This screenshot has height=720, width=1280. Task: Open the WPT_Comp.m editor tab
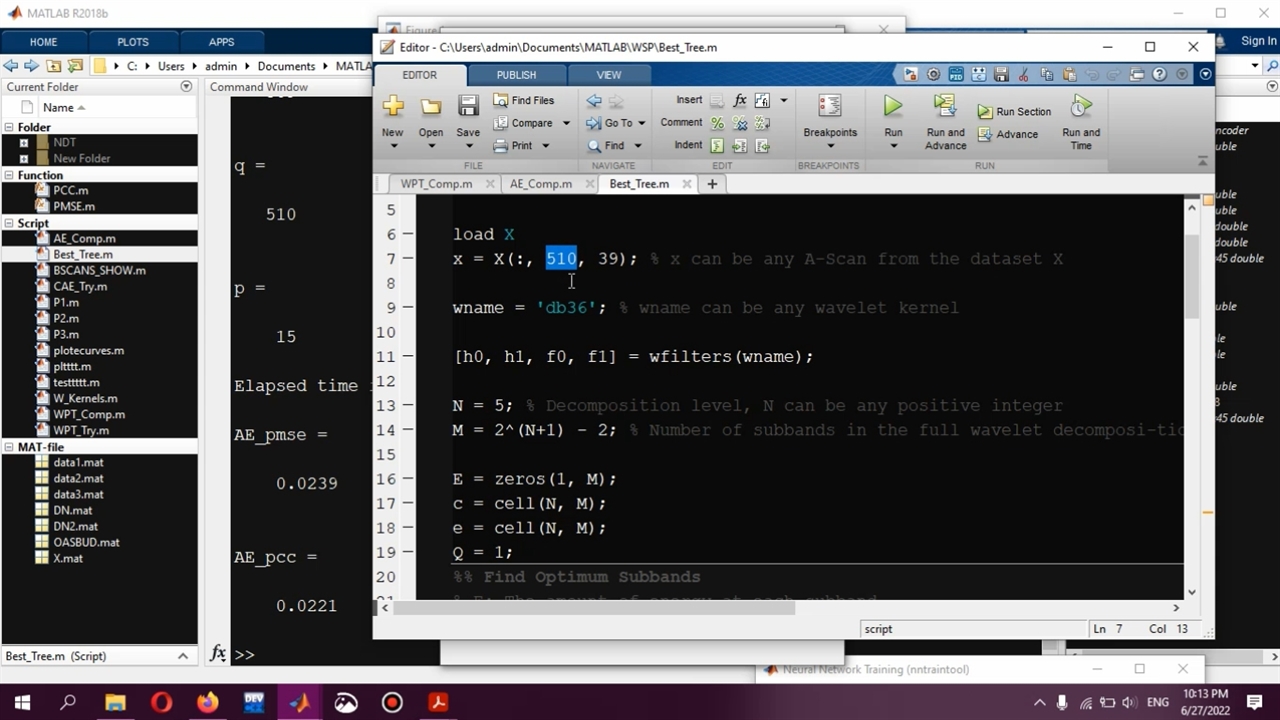[x=436, y=184]
